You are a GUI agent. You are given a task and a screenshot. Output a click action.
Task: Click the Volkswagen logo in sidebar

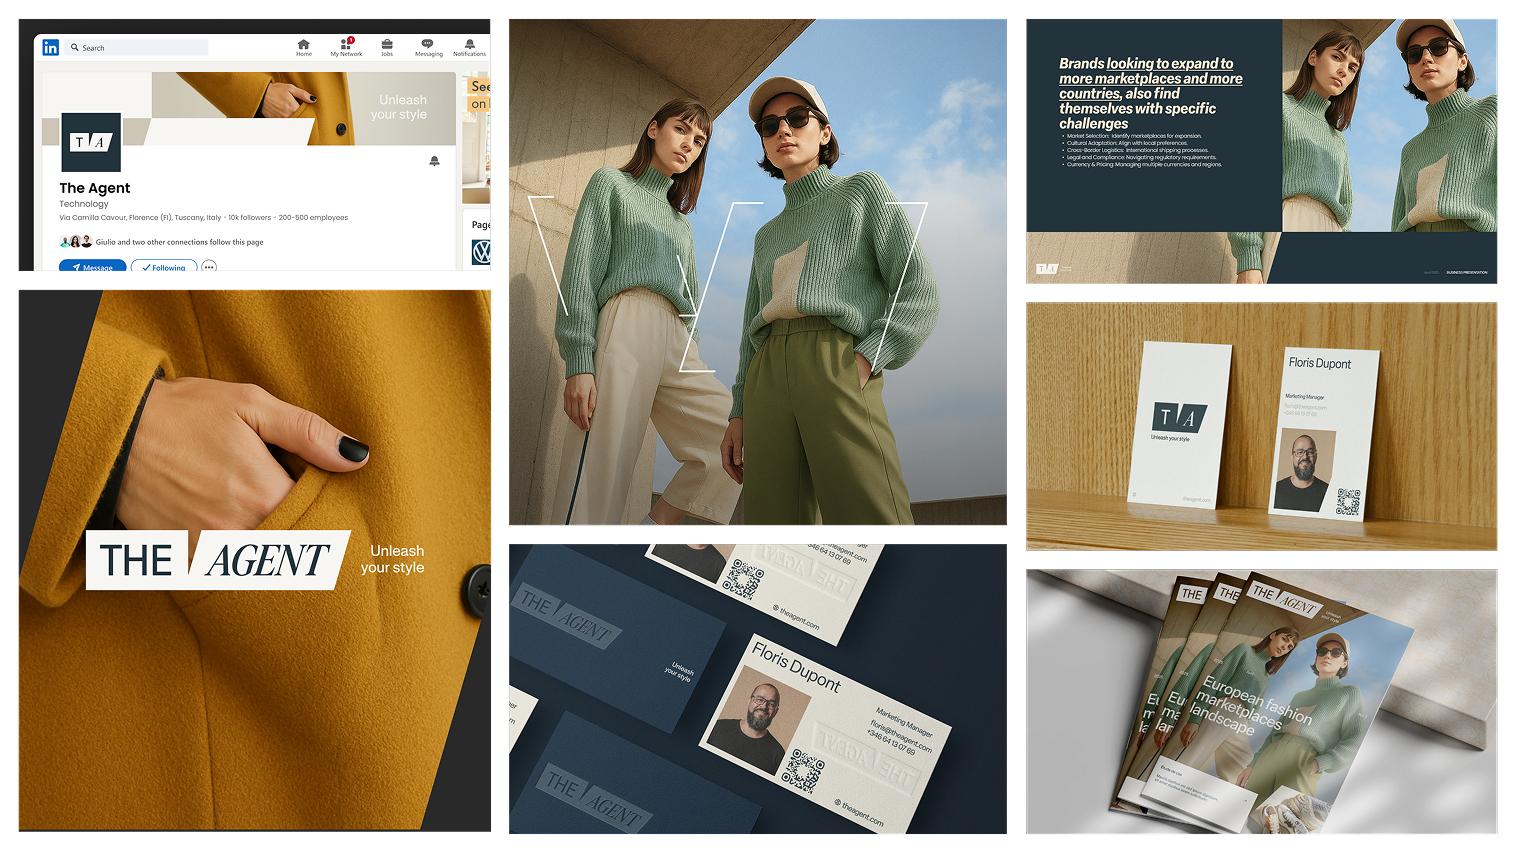[480, 253]
